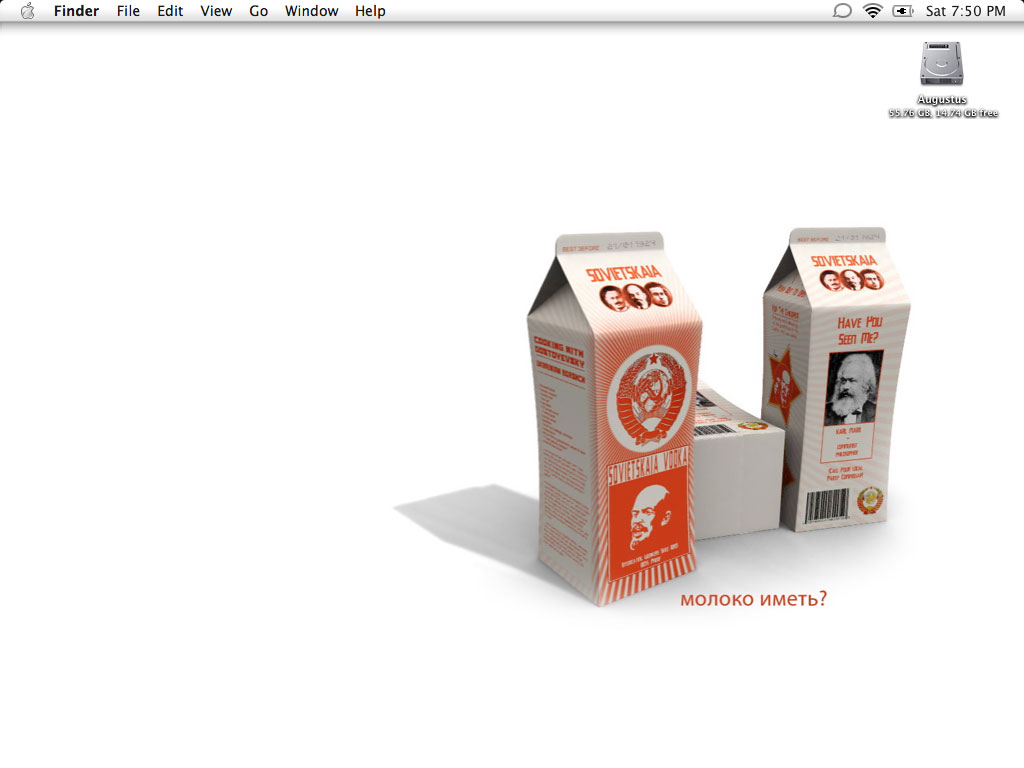1024x768 pixels.
Task: Click the battery power status icon
Action: (903, 11)
